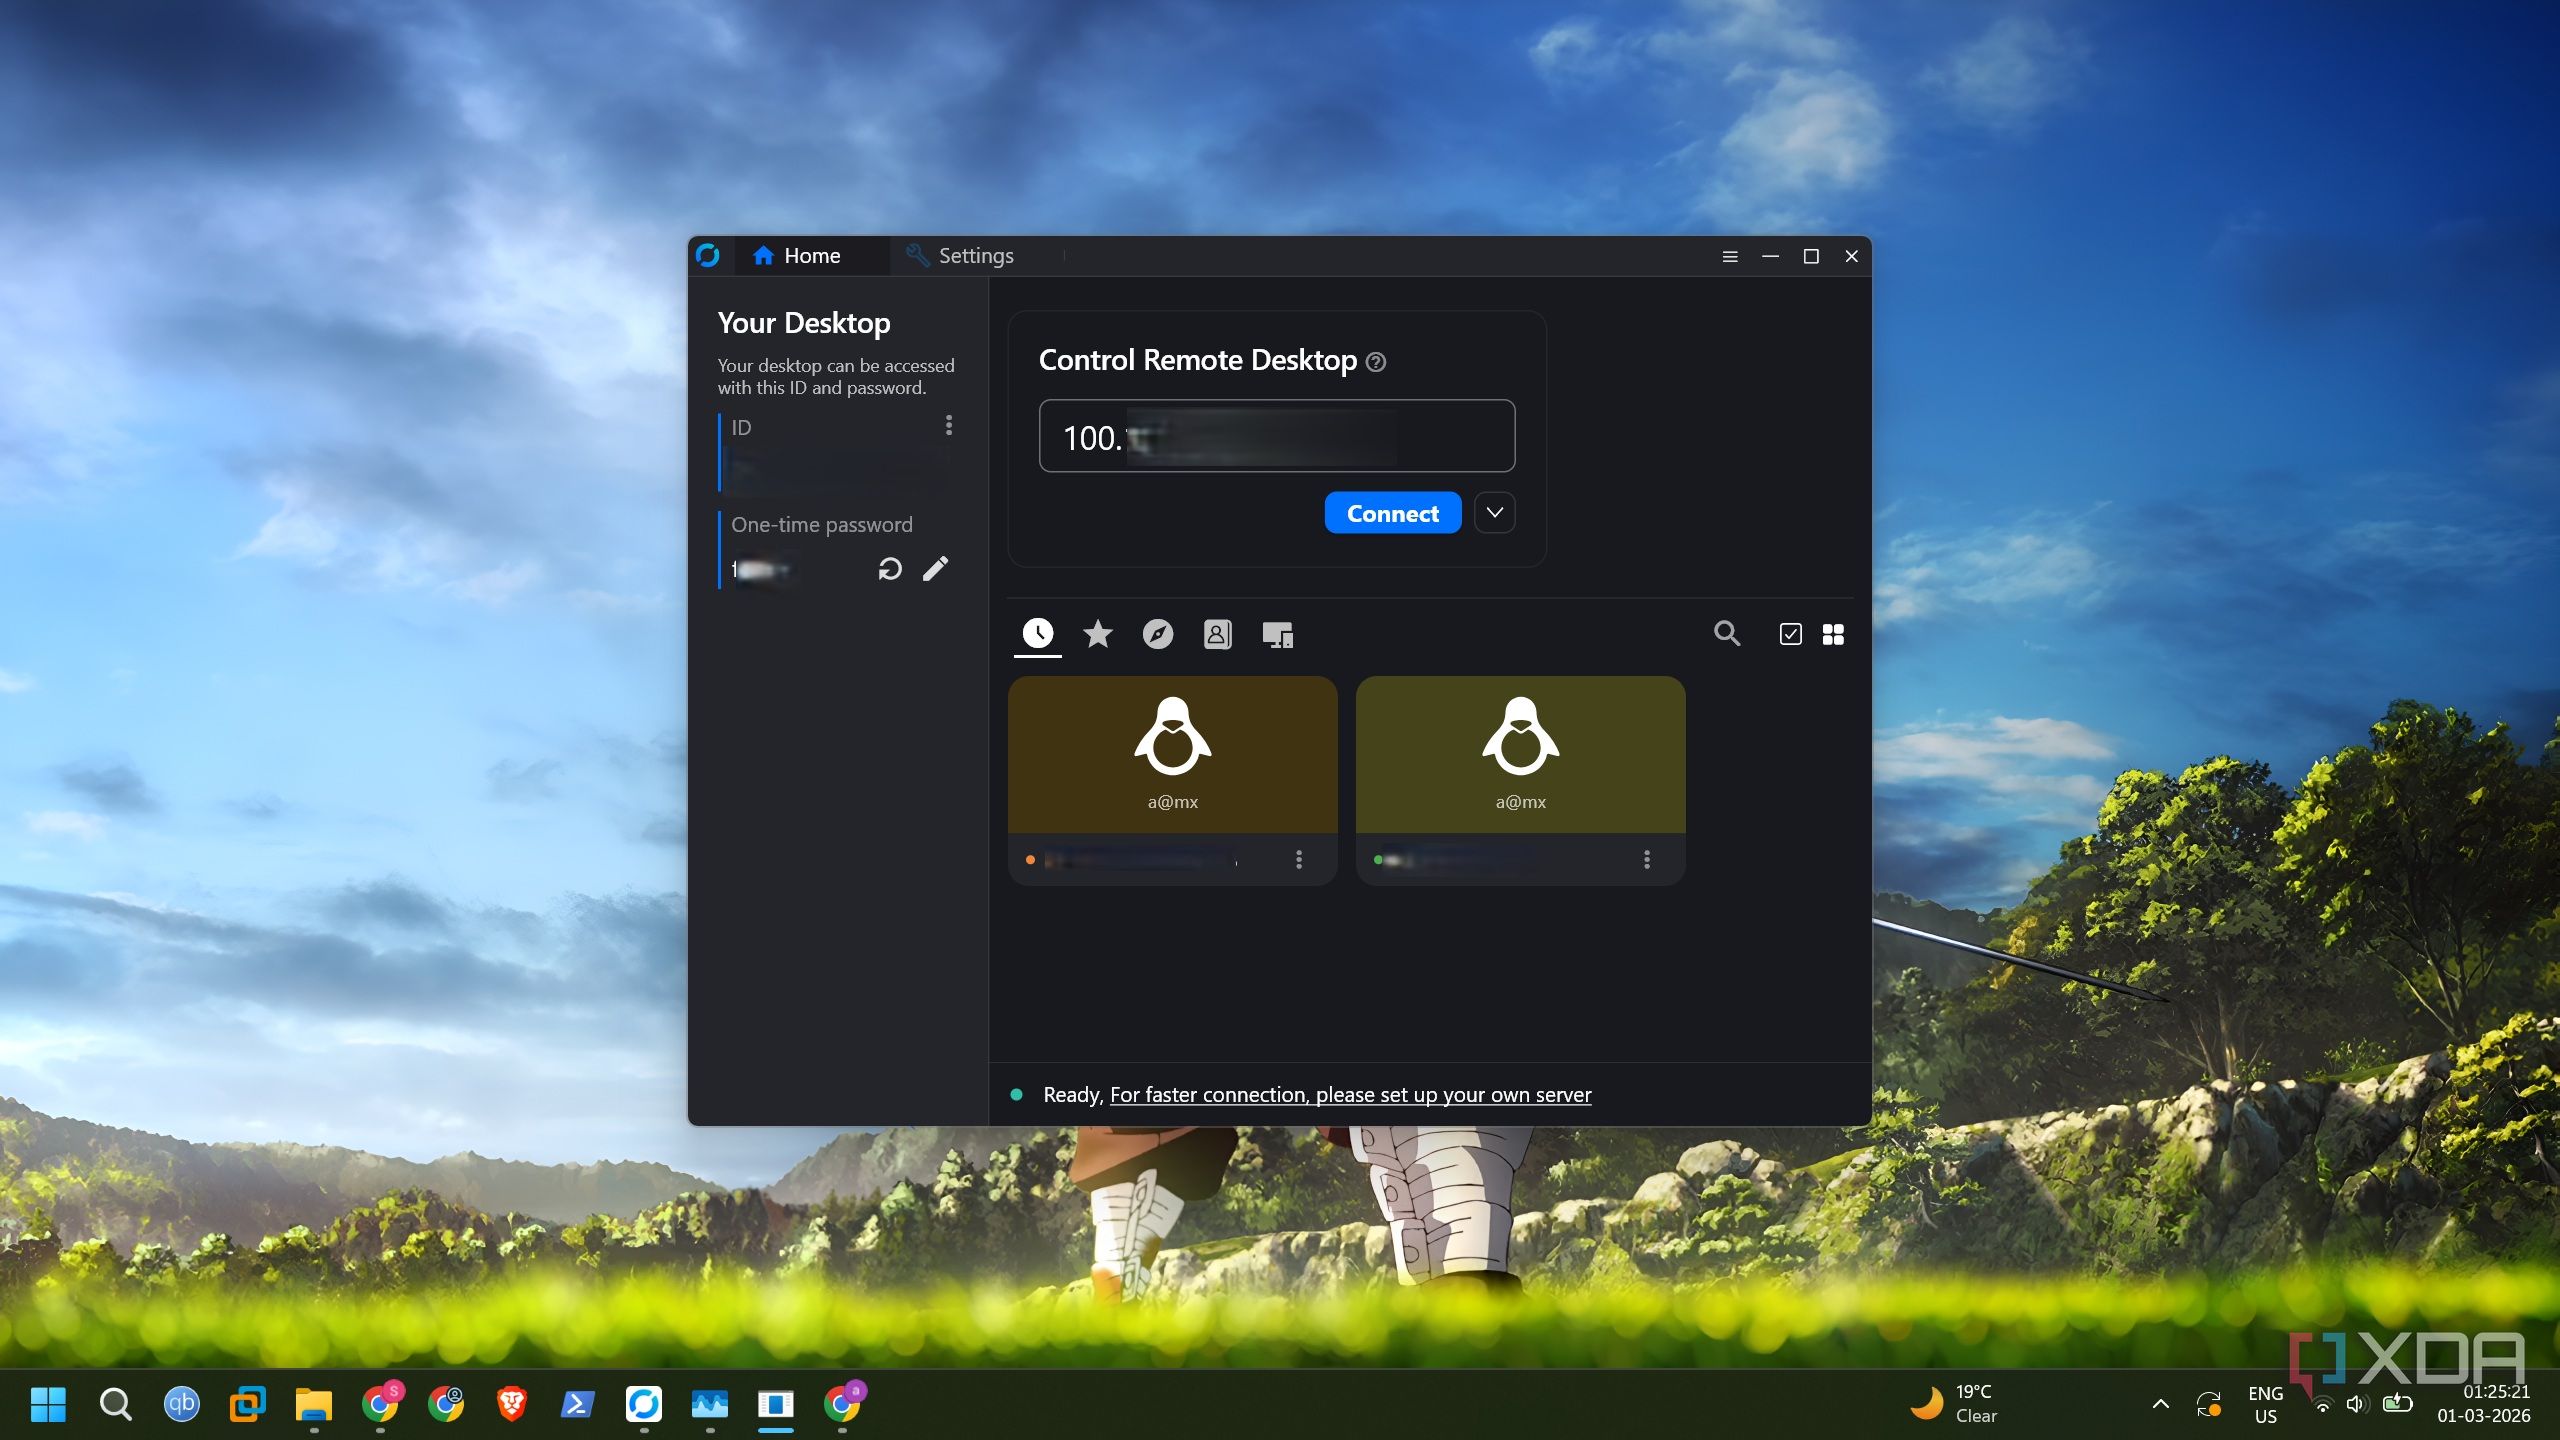Click the ENG US language indicator
This screenshot has height=1440, width=2560.
click(2265, 1404)
